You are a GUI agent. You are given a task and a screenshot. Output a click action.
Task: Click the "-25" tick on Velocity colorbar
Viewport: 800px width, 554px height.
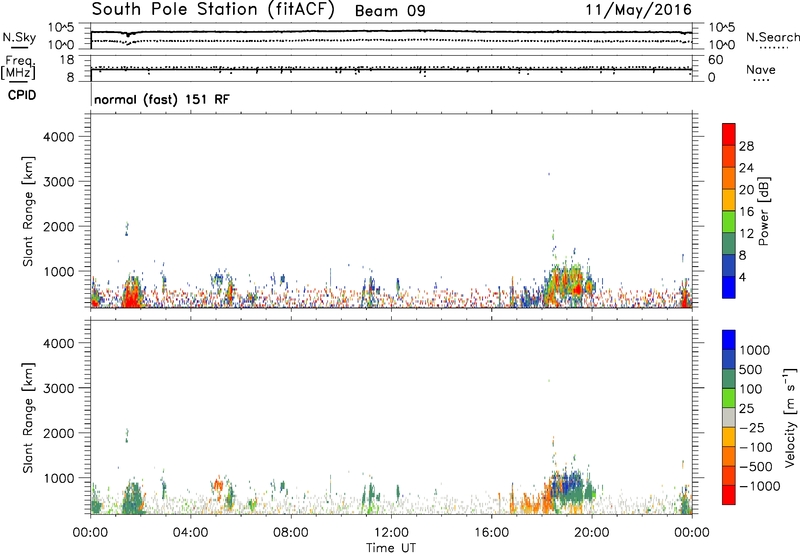click(x=752, y=428)
